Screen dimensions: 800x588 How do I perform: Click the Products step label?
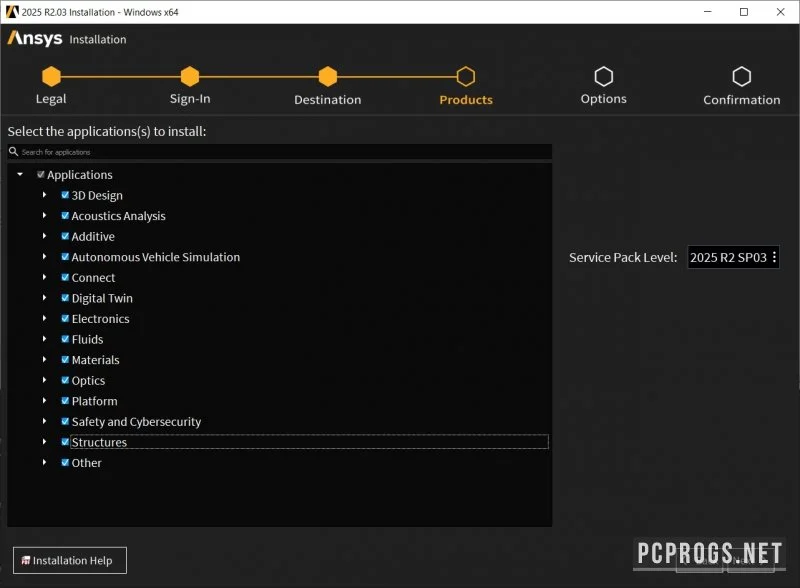tap(466, 100)
